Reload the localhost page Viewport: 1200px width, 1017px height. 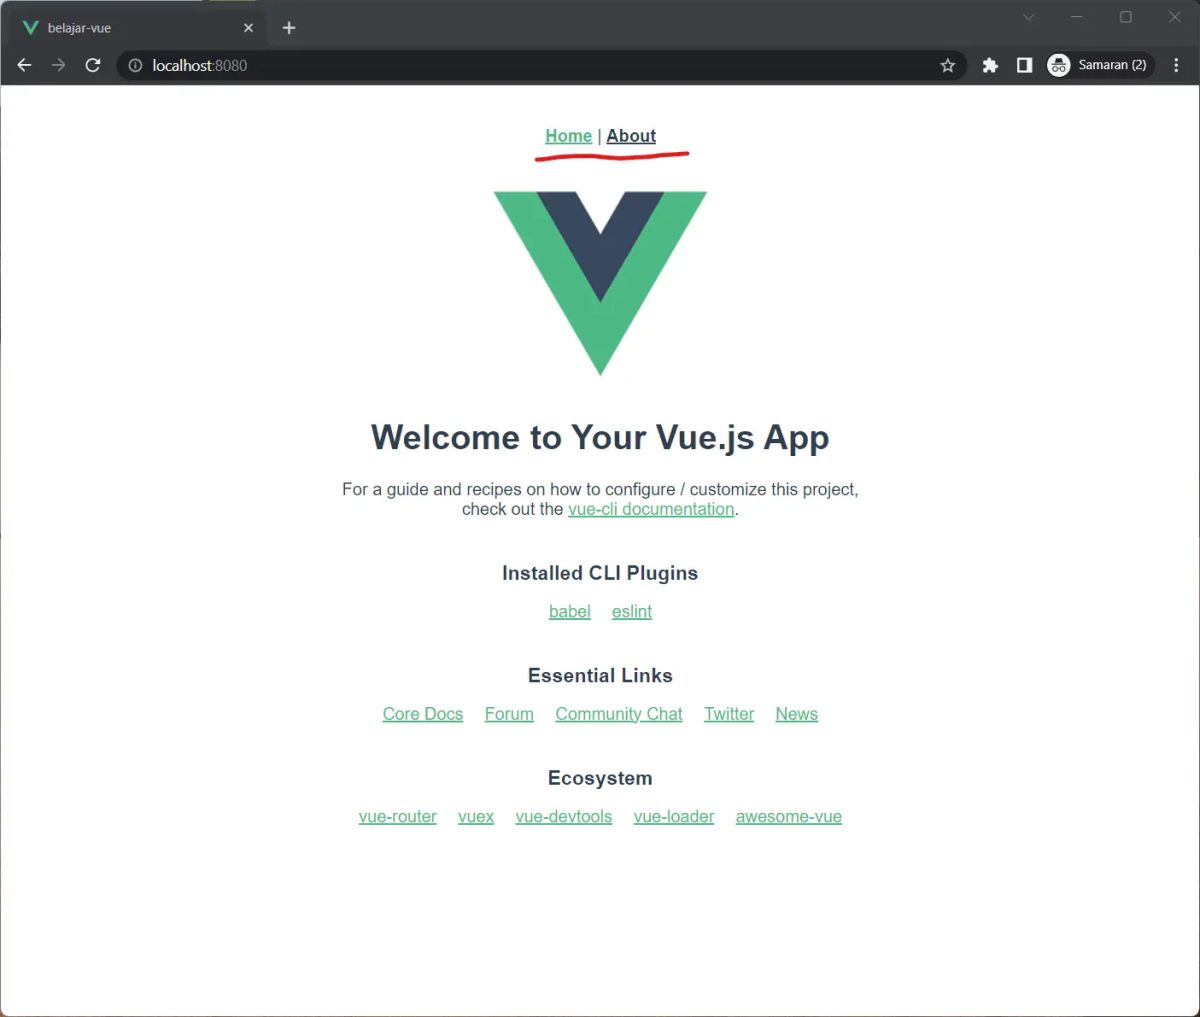93,65
